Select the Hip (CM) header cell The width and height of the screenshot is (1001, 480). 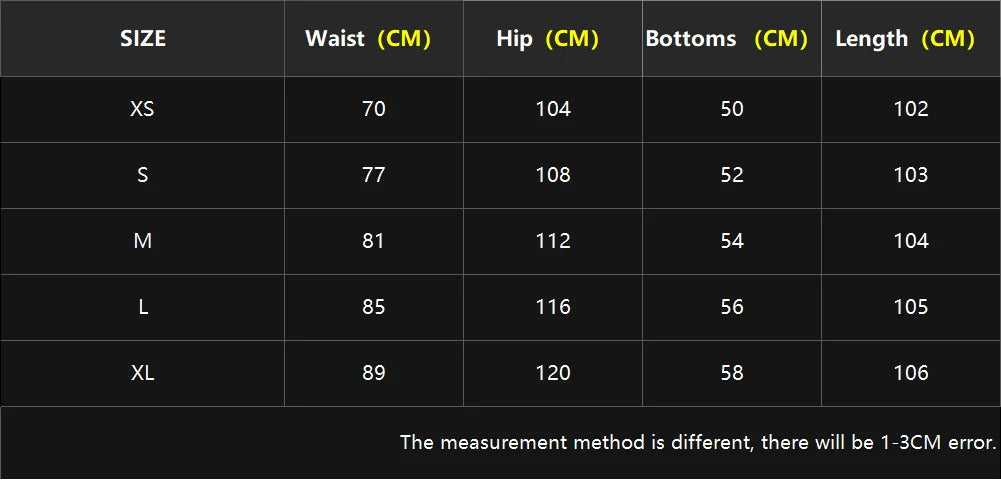(547, 39)
